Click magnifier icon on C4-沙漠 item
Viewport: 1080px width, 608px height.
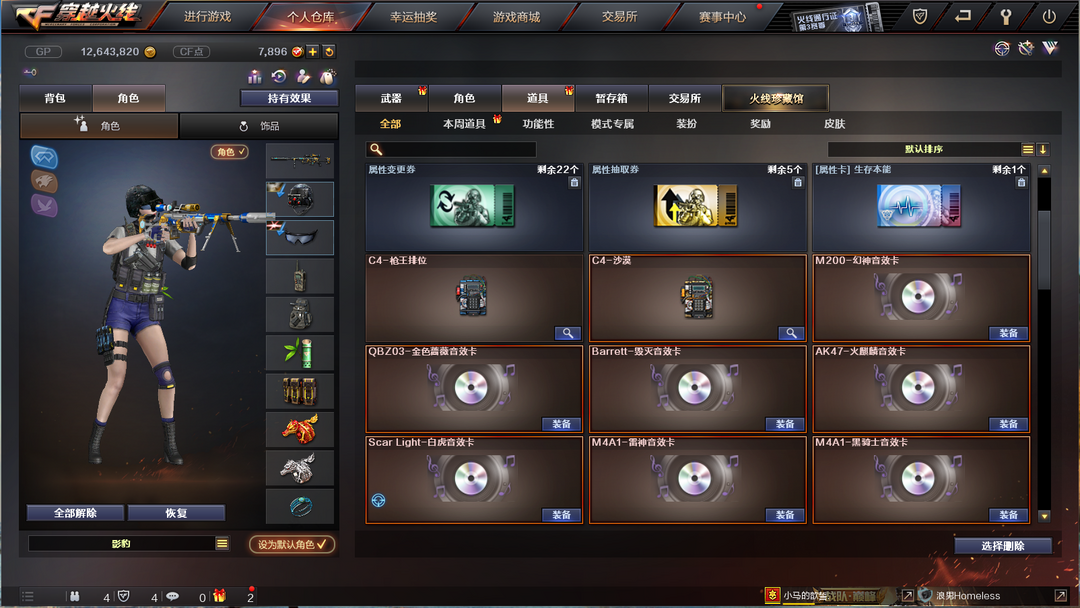(x=791, y=333)
